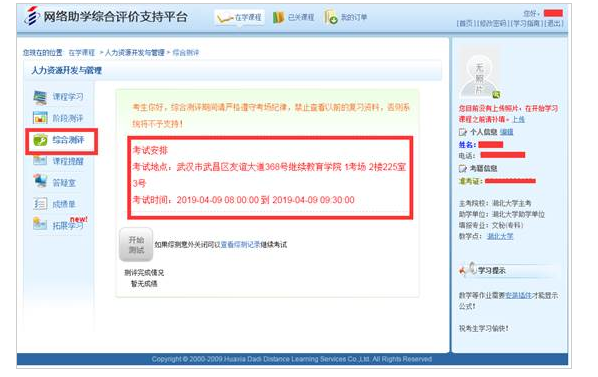Click 在学课程 in the breadcrumb

point(82,53)
